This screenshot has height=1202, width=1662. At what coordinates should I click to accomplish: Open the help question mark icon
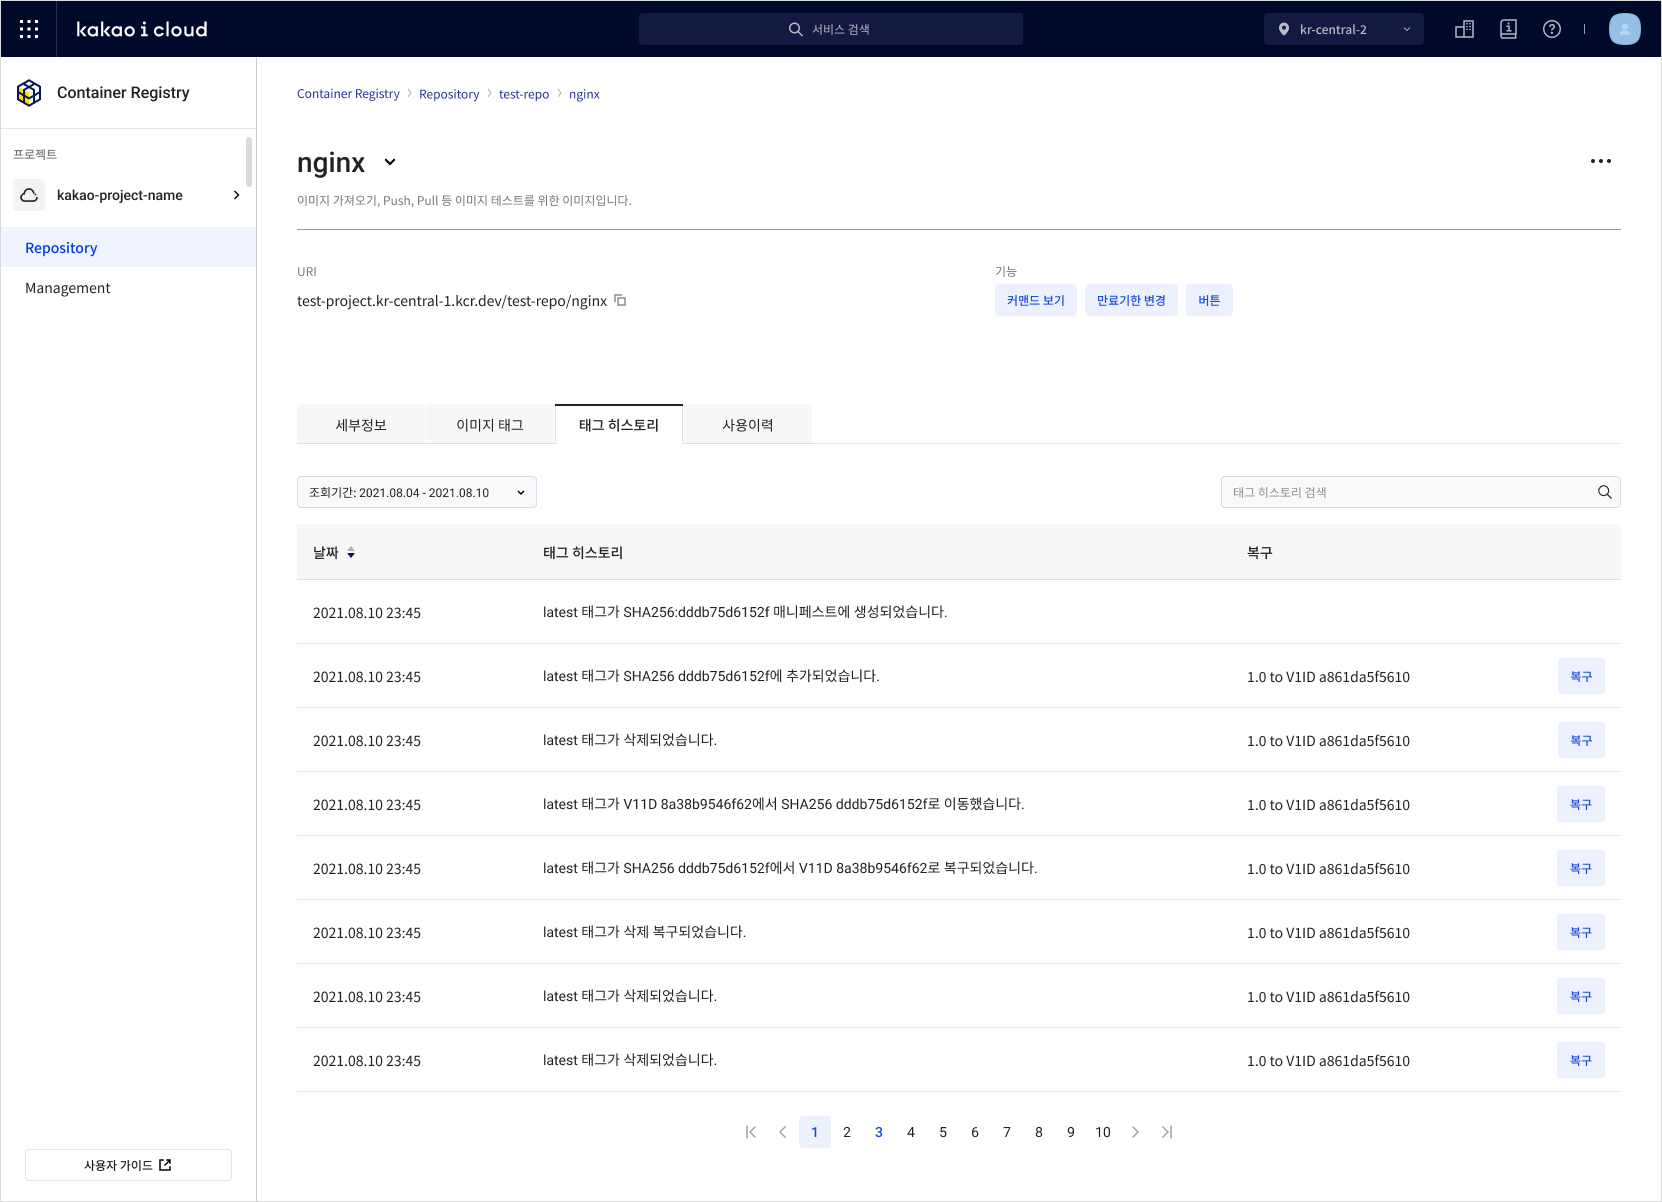[x=1552, y=29]
